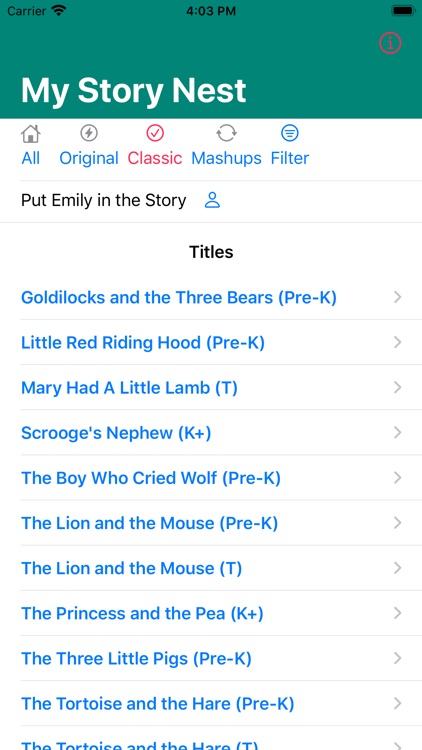This screenshot has height=750, width=422.
Task: Tap the person icon beside Emily
Action: tap(212, 200)
